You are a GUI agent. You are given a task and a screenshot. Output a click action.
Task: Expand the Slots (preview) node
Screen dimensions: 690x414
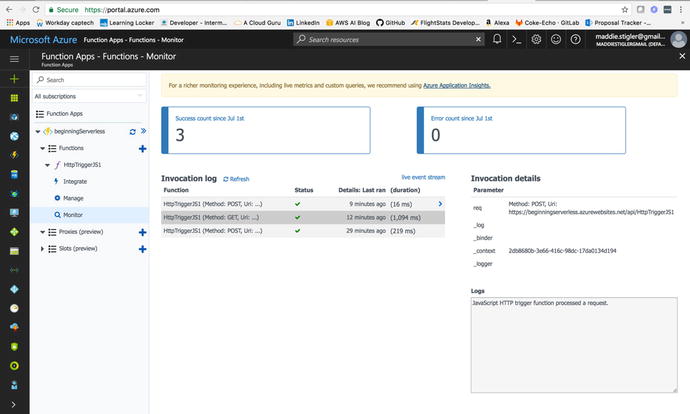42,248
